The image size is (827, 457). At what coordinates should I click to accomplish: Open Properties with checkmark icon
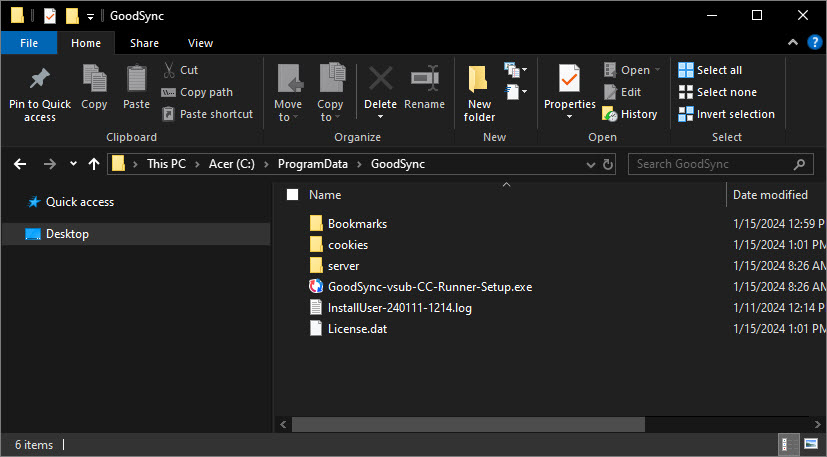(570, 78)
